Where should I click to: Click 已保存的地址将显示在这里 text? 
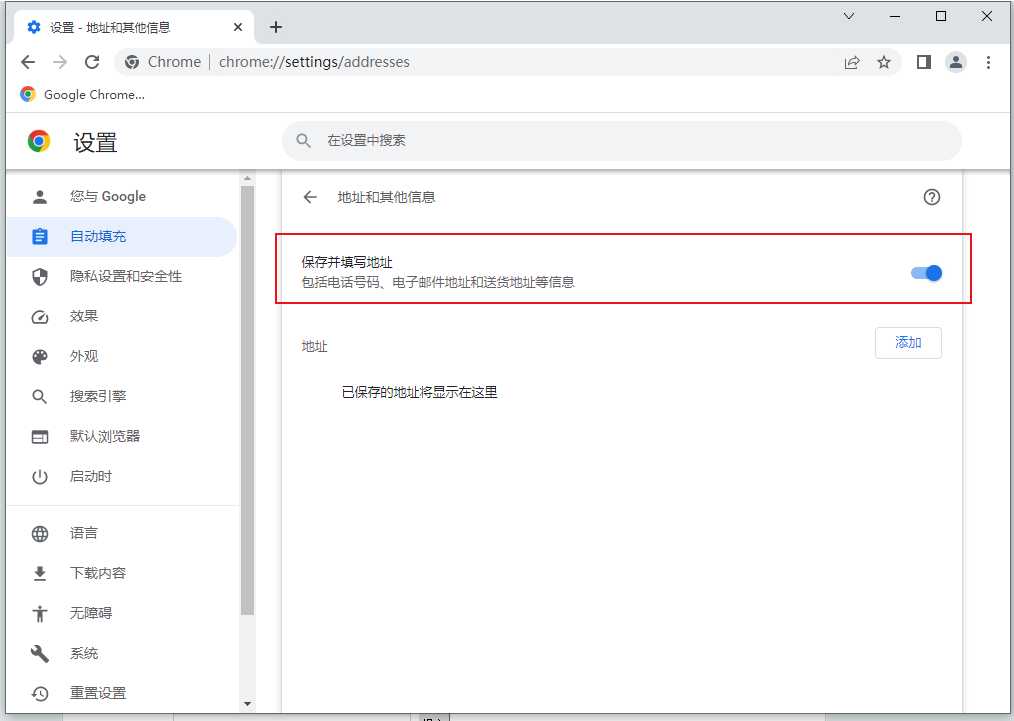[x=419, y=393]
